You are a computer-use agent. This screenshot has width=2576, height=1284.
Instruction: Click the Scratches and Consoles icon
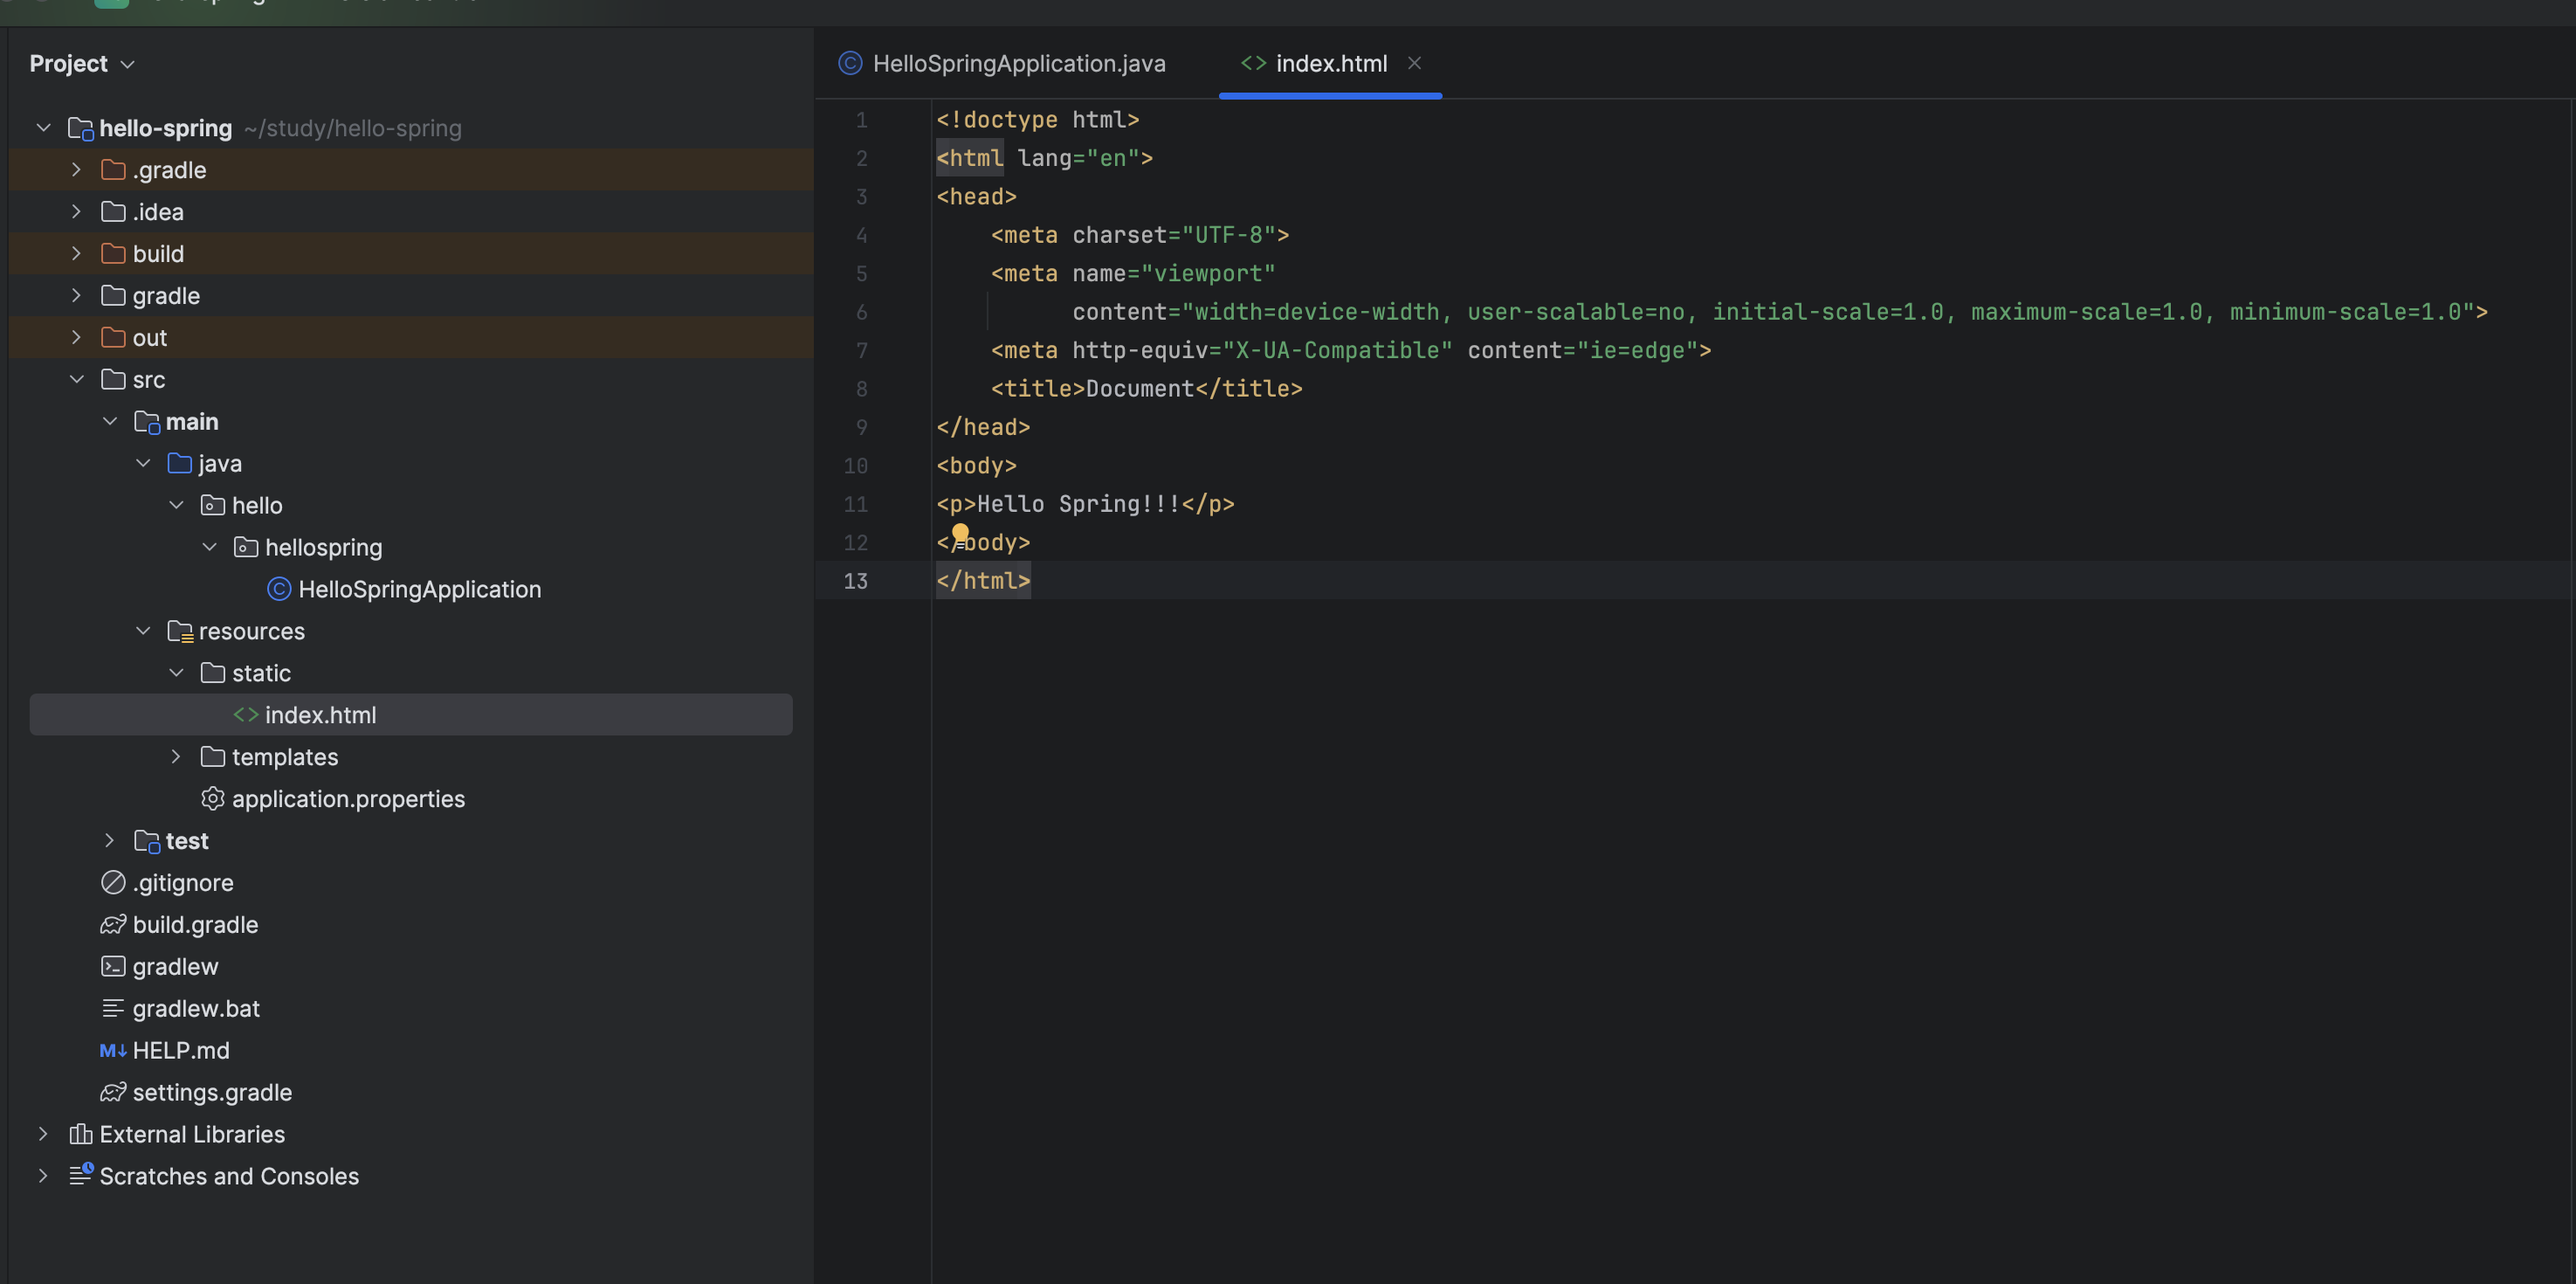click(x=80, y=1176)
